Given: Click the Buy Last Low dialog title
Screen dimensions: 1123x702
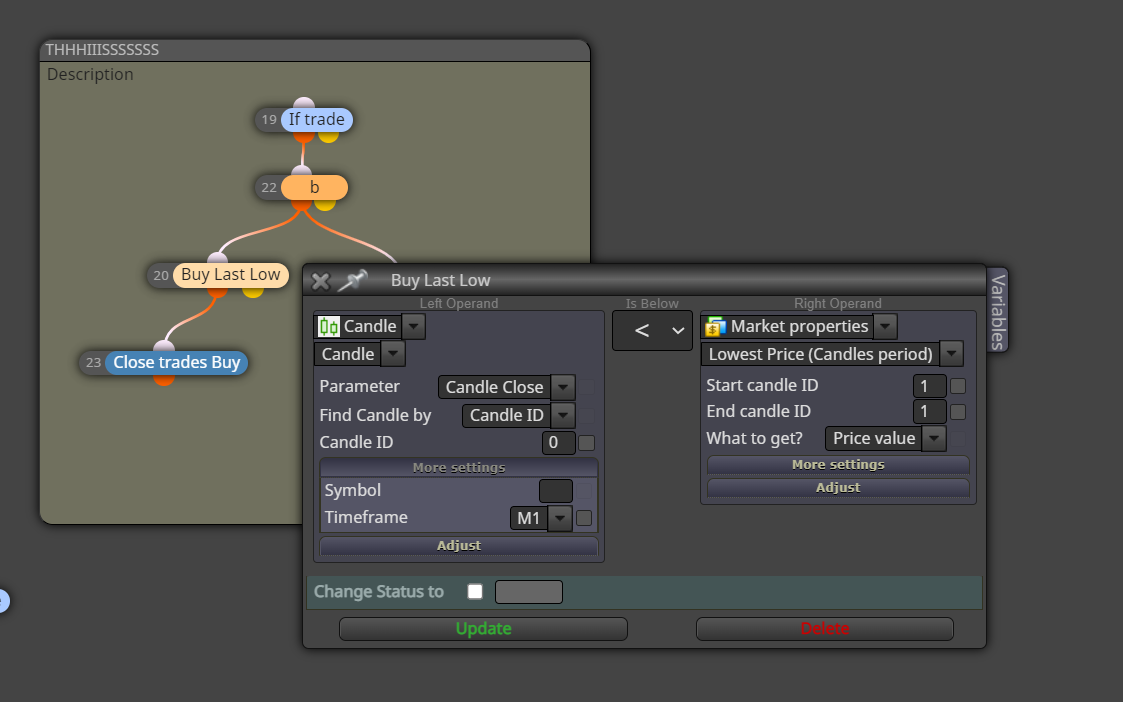Looking at the screenshot, I should pos(440,281).
